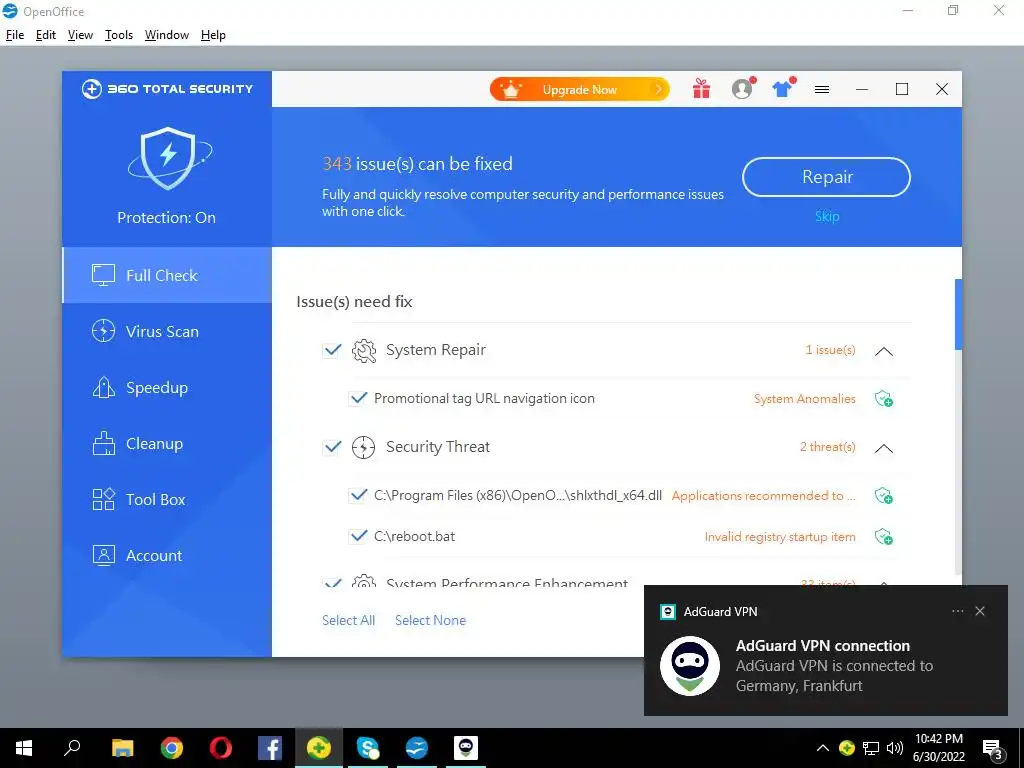The image size is (1024, 768).
Task: Collapse the Security Threat section
Action: pyautogui.click(x=884, y=448)
